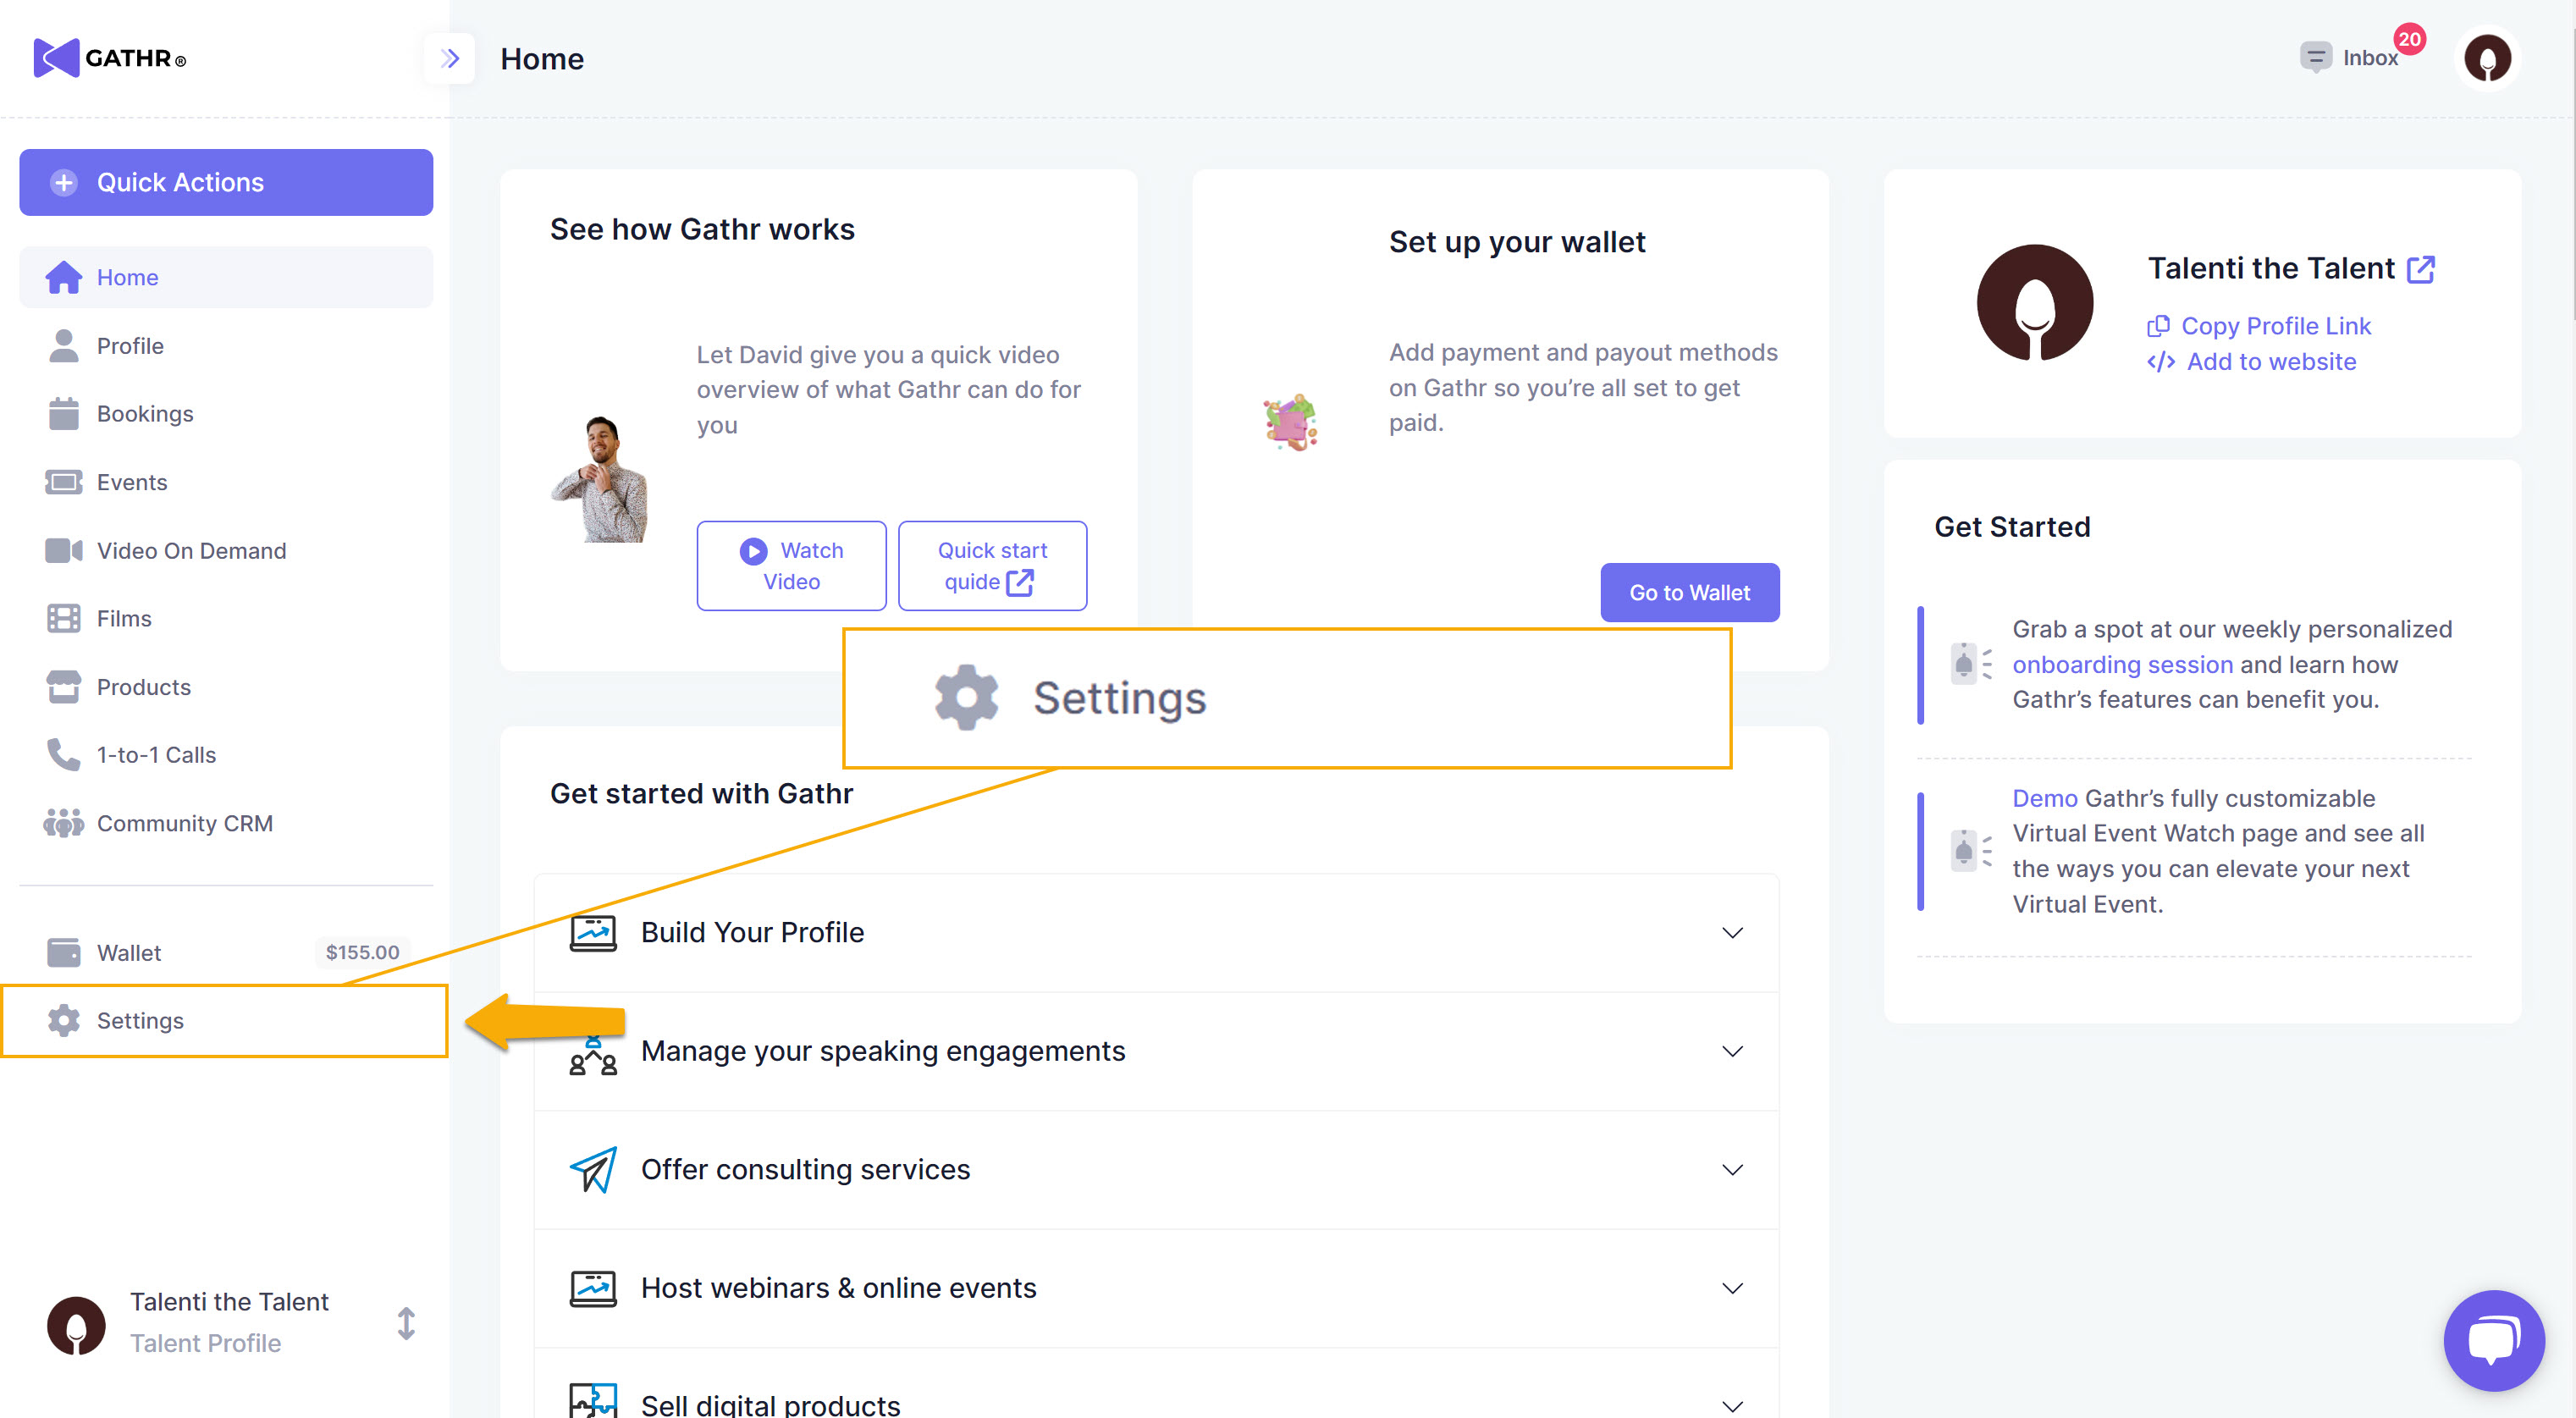The width and height of the screenshot is (2576, 1418).
Task: Click the Community CRM people icon
Action: coord(64,823)
